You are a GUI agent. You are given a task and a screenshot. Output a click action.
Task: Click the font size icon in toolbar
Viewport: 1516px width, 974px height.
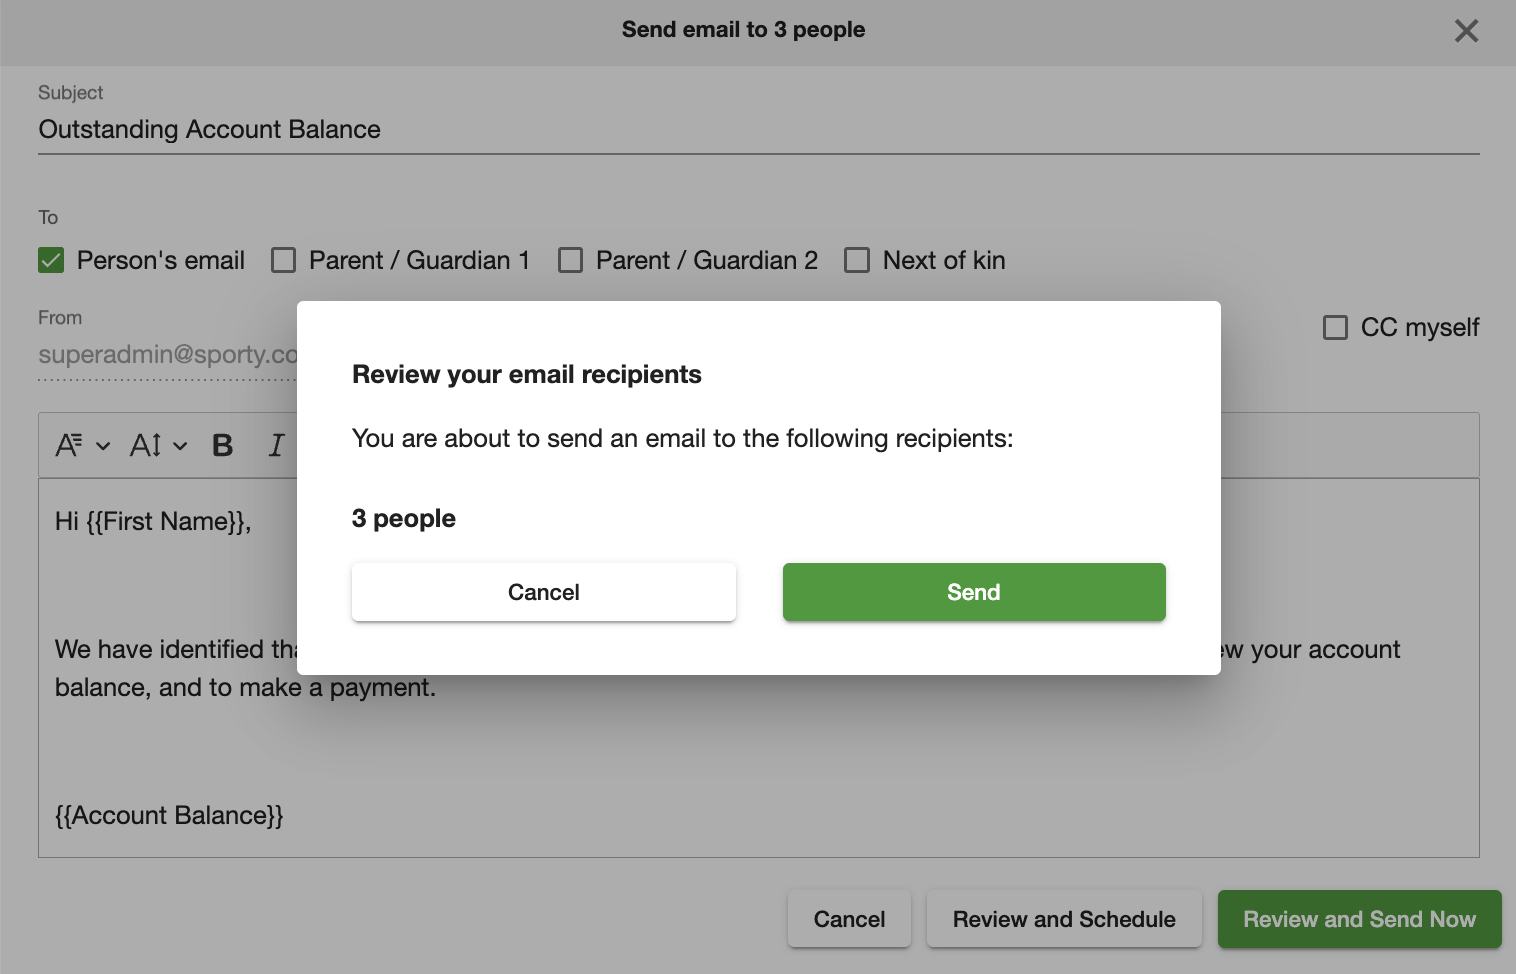pos(145,445)
